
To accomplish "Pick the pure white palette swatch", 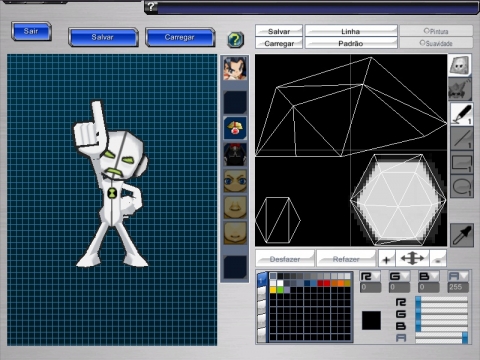I will (280, 283).
